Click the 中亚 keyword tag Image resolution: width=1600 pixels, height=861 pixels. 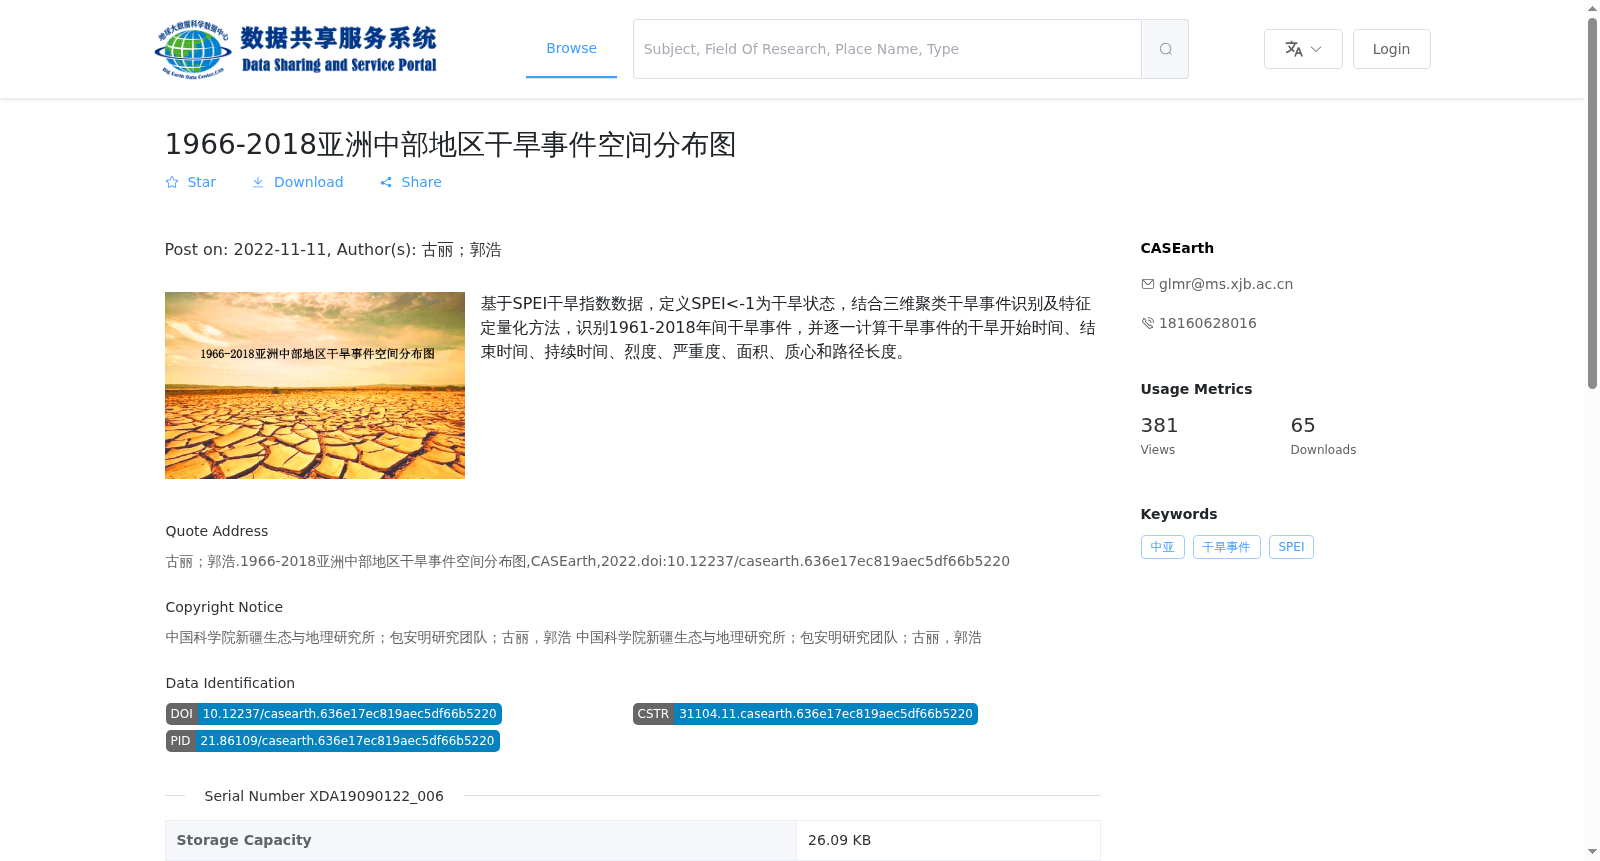[1163, 547]
